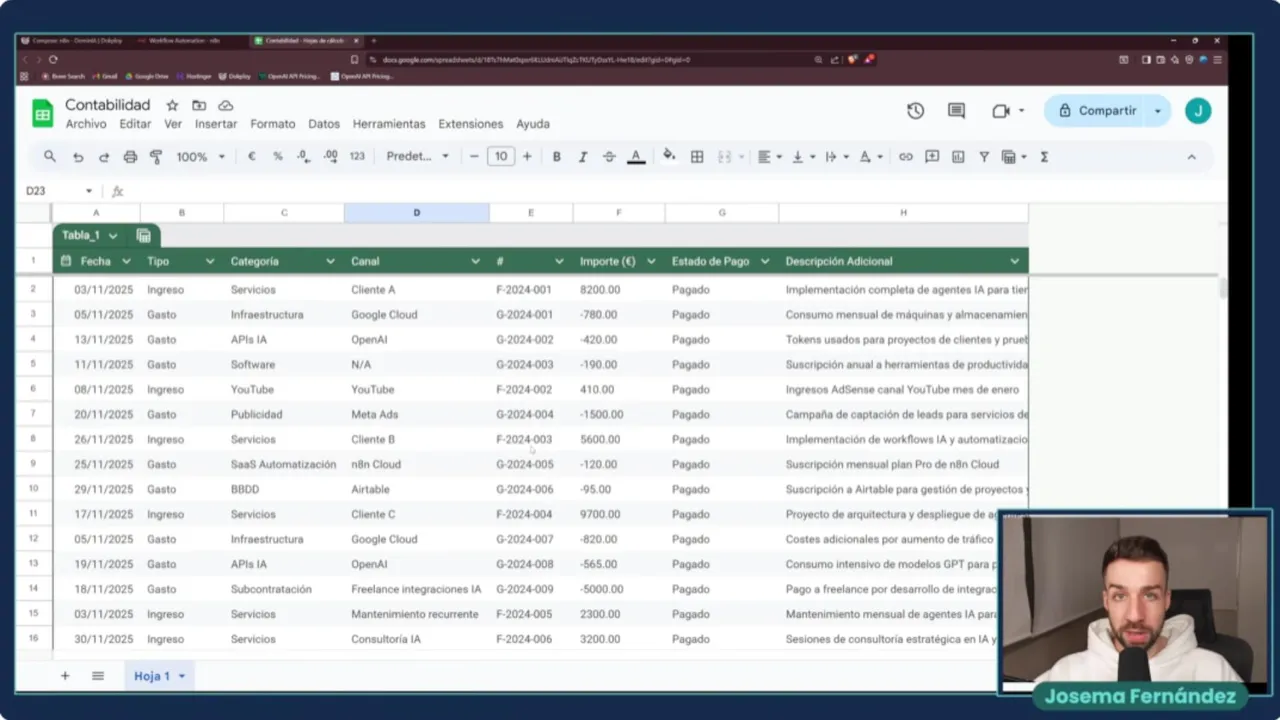
Task: Open filter arrow on Categoría column
Action: [x=330, y=262]
